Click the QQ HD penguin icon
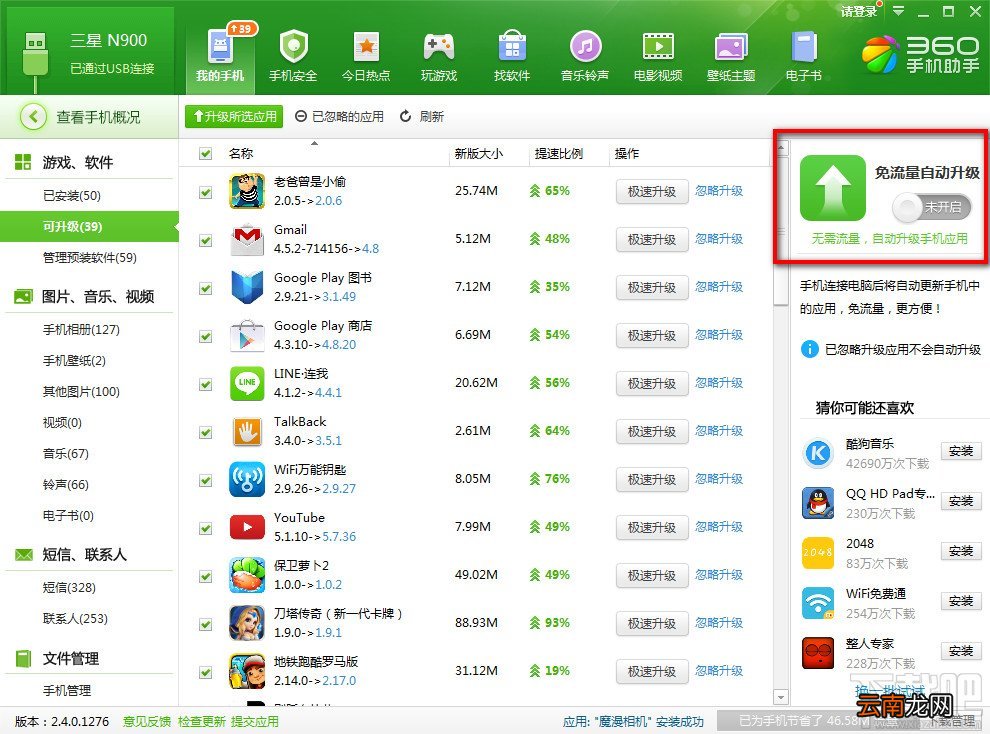 click(818, 503)
